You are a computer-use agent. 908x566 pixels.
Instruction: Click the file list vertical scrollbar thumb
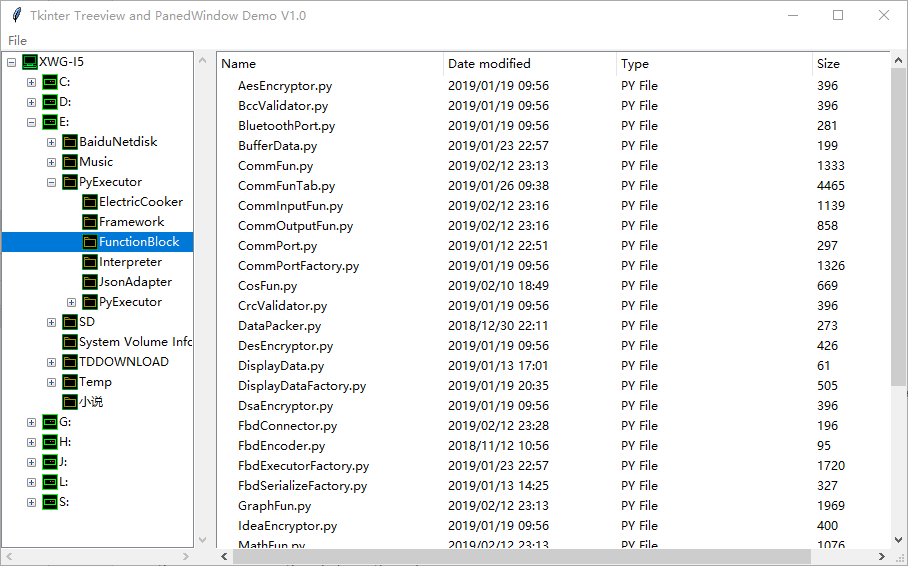click(898, 227)
